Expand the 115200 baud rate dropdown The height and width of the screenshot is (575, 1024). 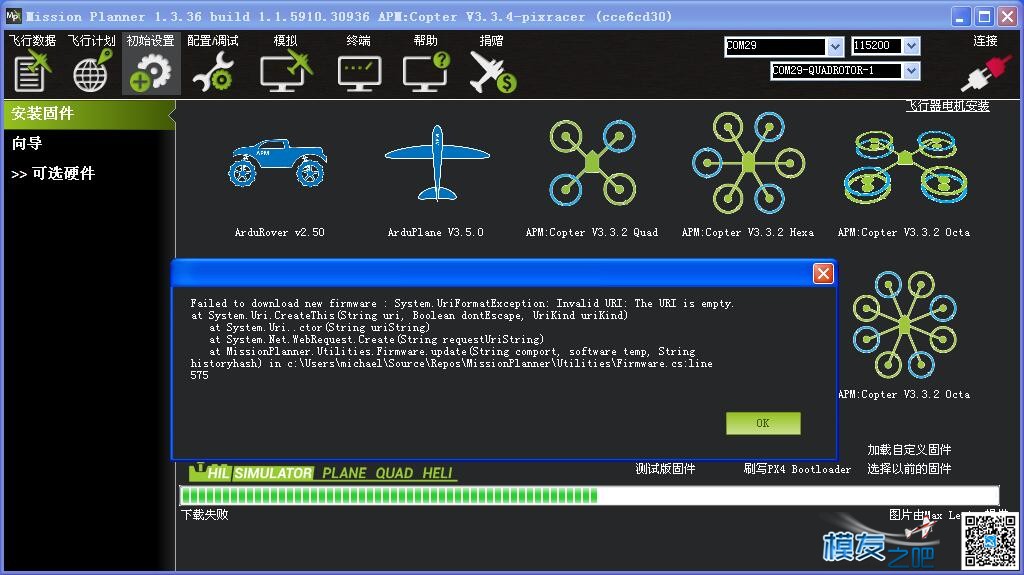coord(912,46)
